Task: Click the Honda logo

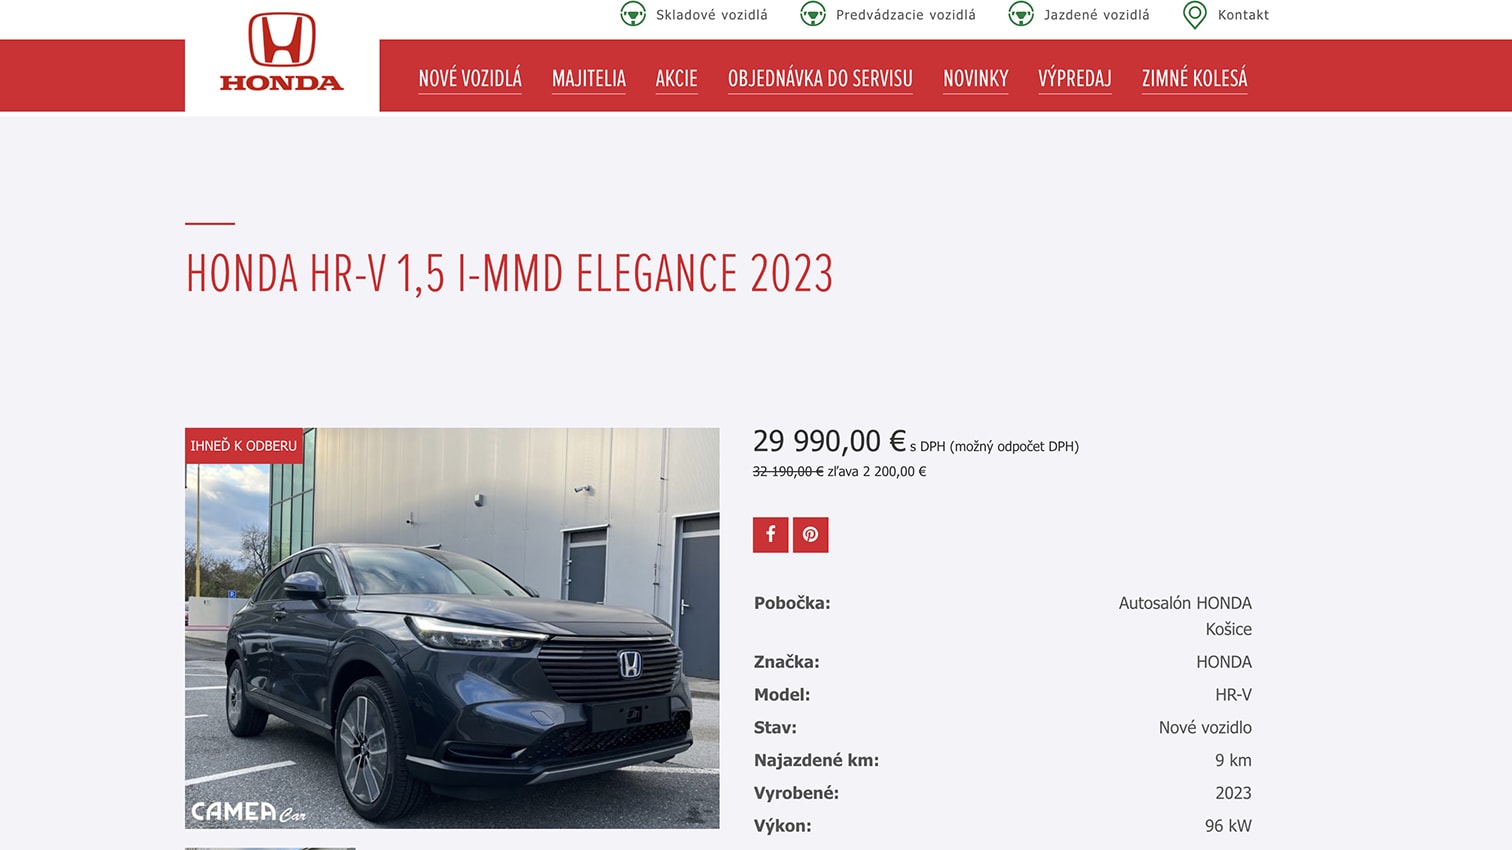Action: pos(282,53)
